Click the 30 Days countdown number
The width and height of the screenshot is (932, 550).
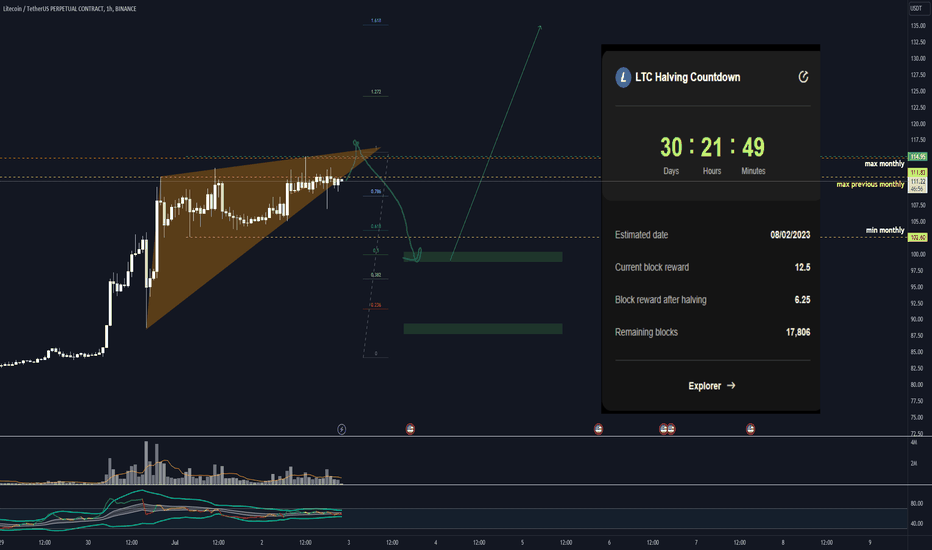(671, 147)
